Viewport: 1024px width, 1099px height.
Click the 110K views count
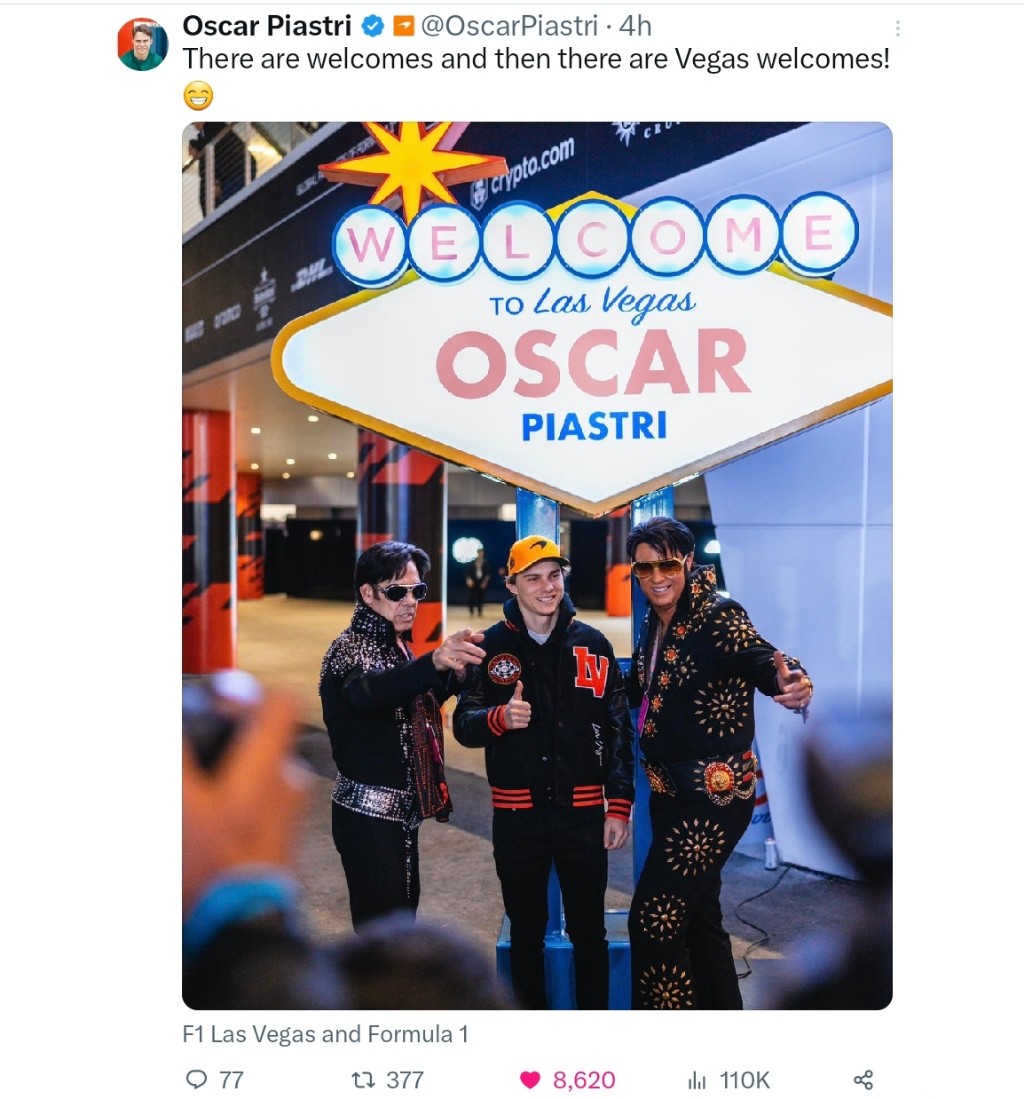click(x=744, y=1079)
